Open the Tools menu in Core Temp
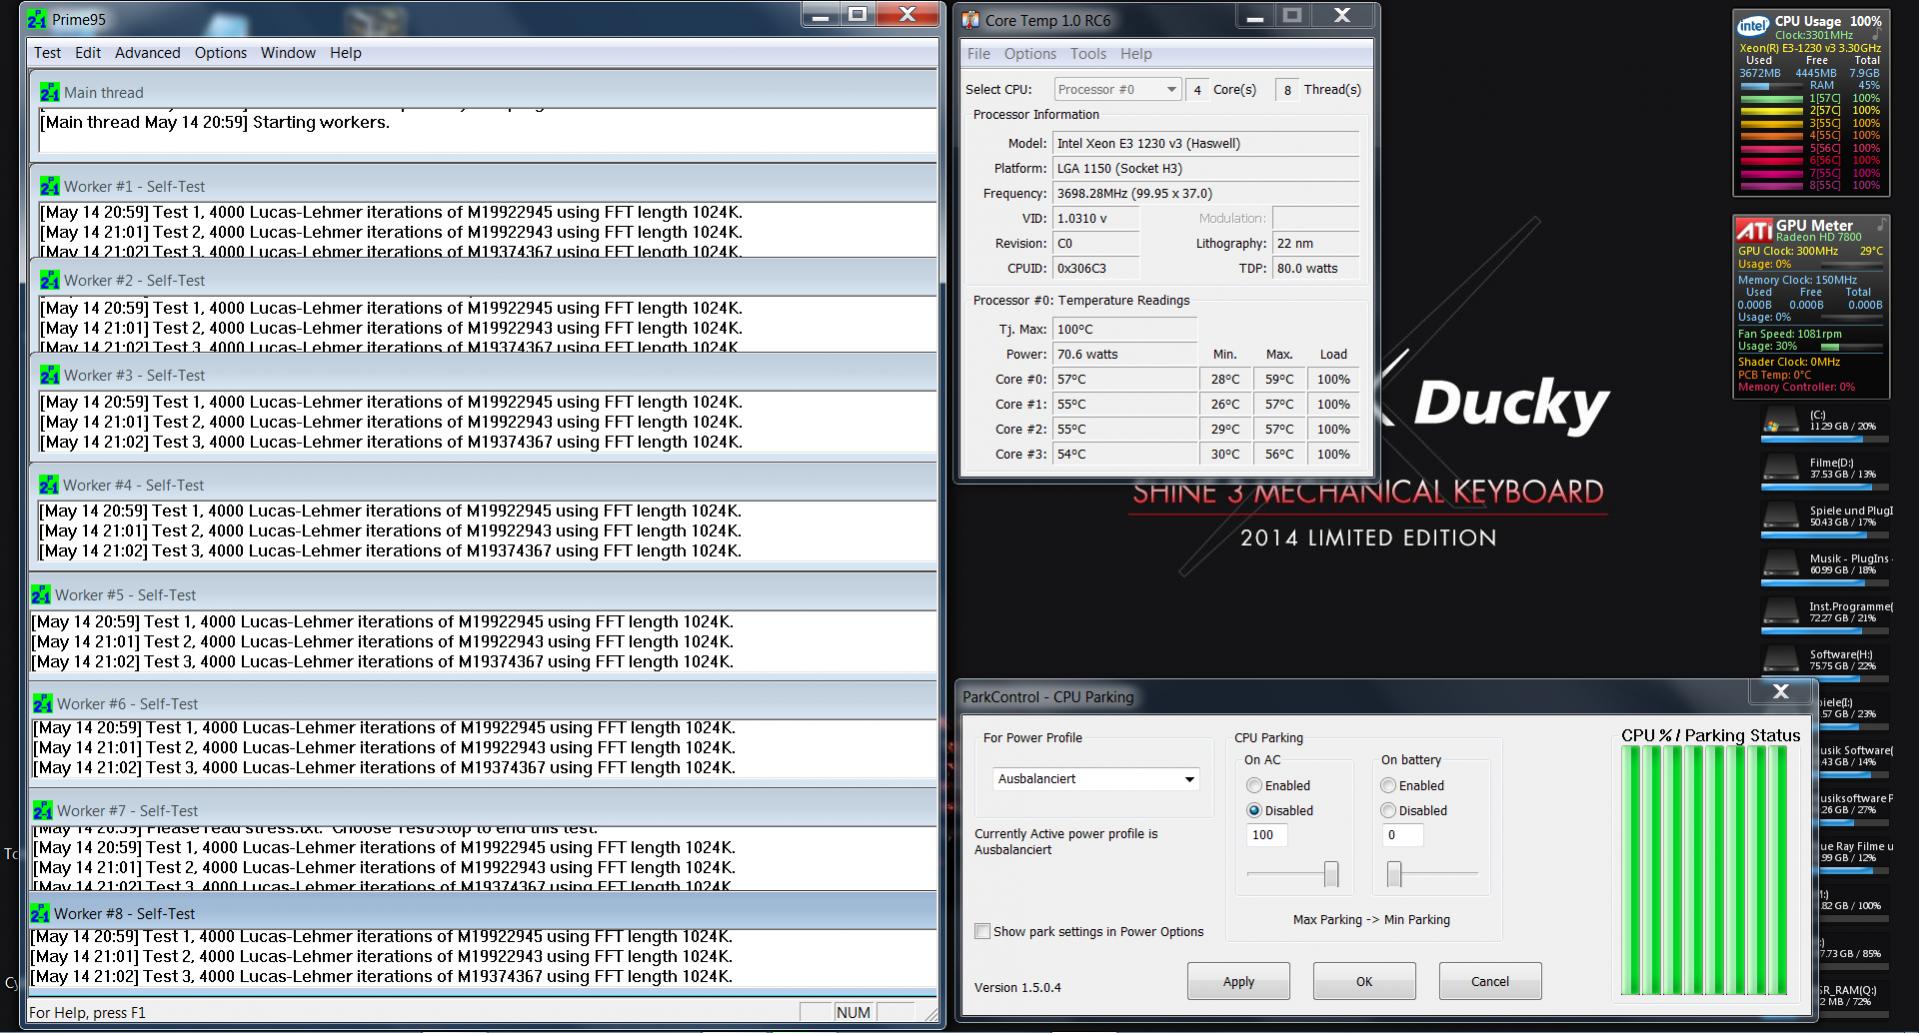Viewport: 1919px width, 1033px height. pyautogui.click(x=1088, y=54)
